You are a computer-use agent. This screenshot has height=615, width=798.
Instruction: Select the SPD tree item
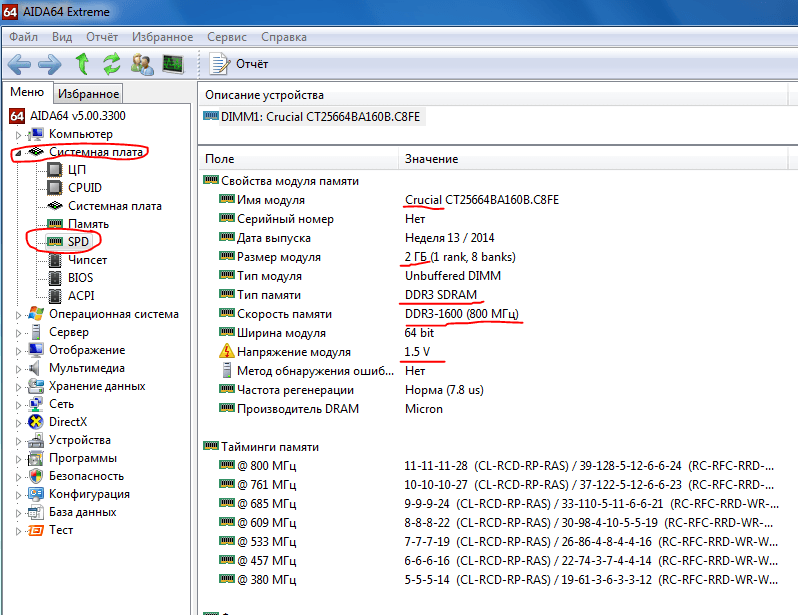(78, 242)
